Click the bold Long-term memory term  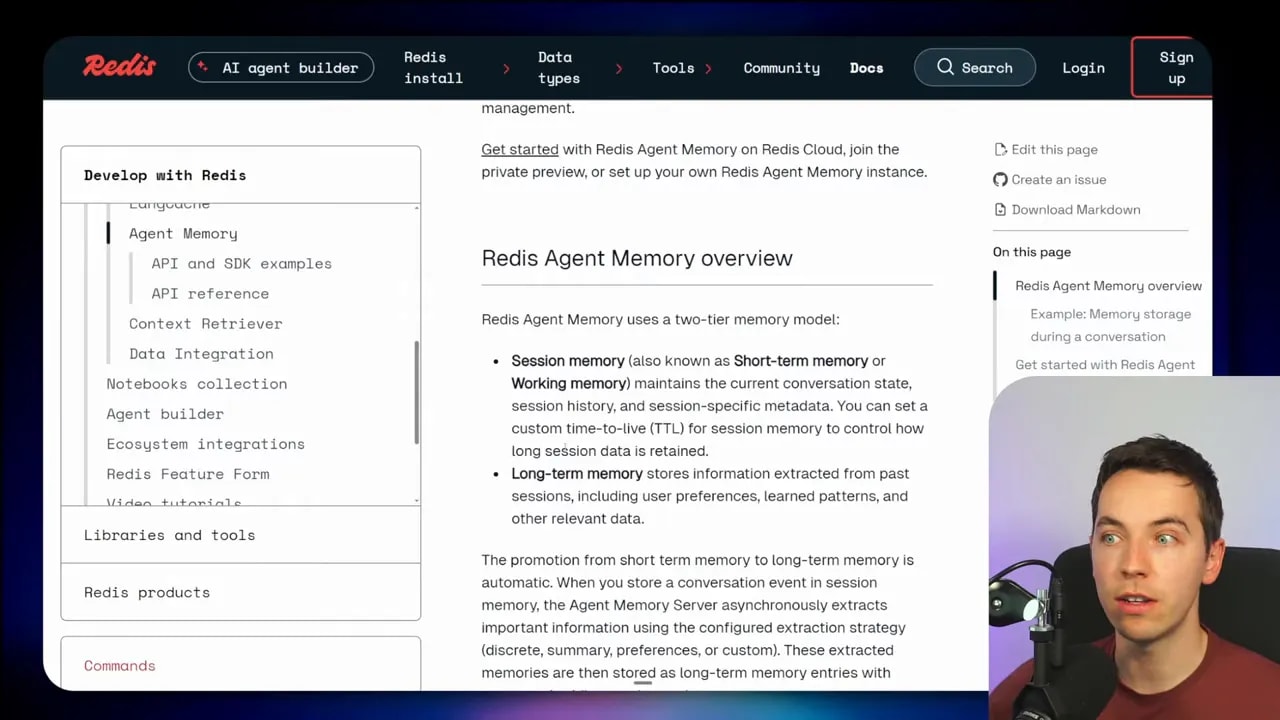tap(577, 473)
